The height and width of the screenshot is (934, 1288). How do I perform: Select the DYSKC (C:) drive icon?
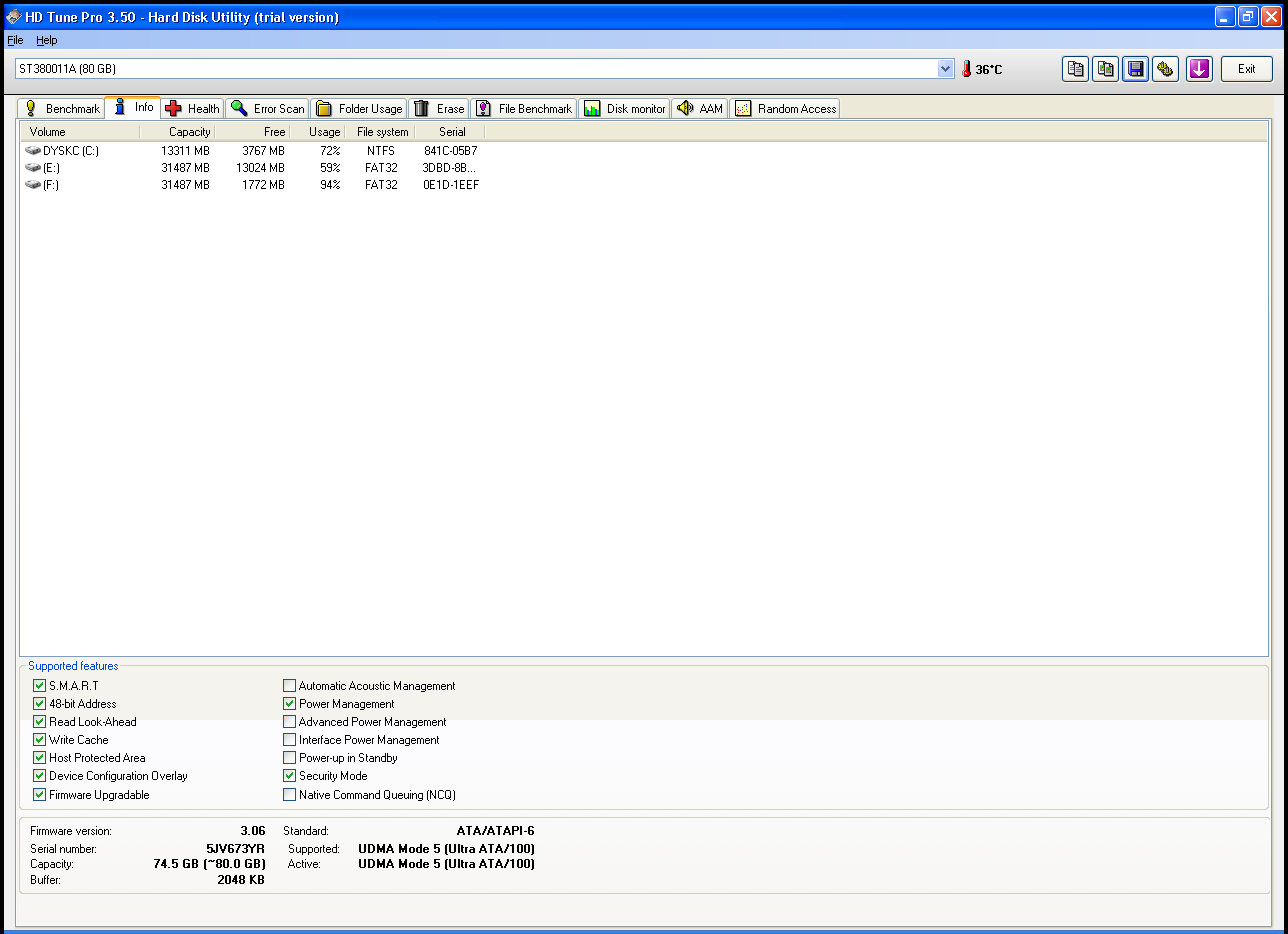pos(33,151)
